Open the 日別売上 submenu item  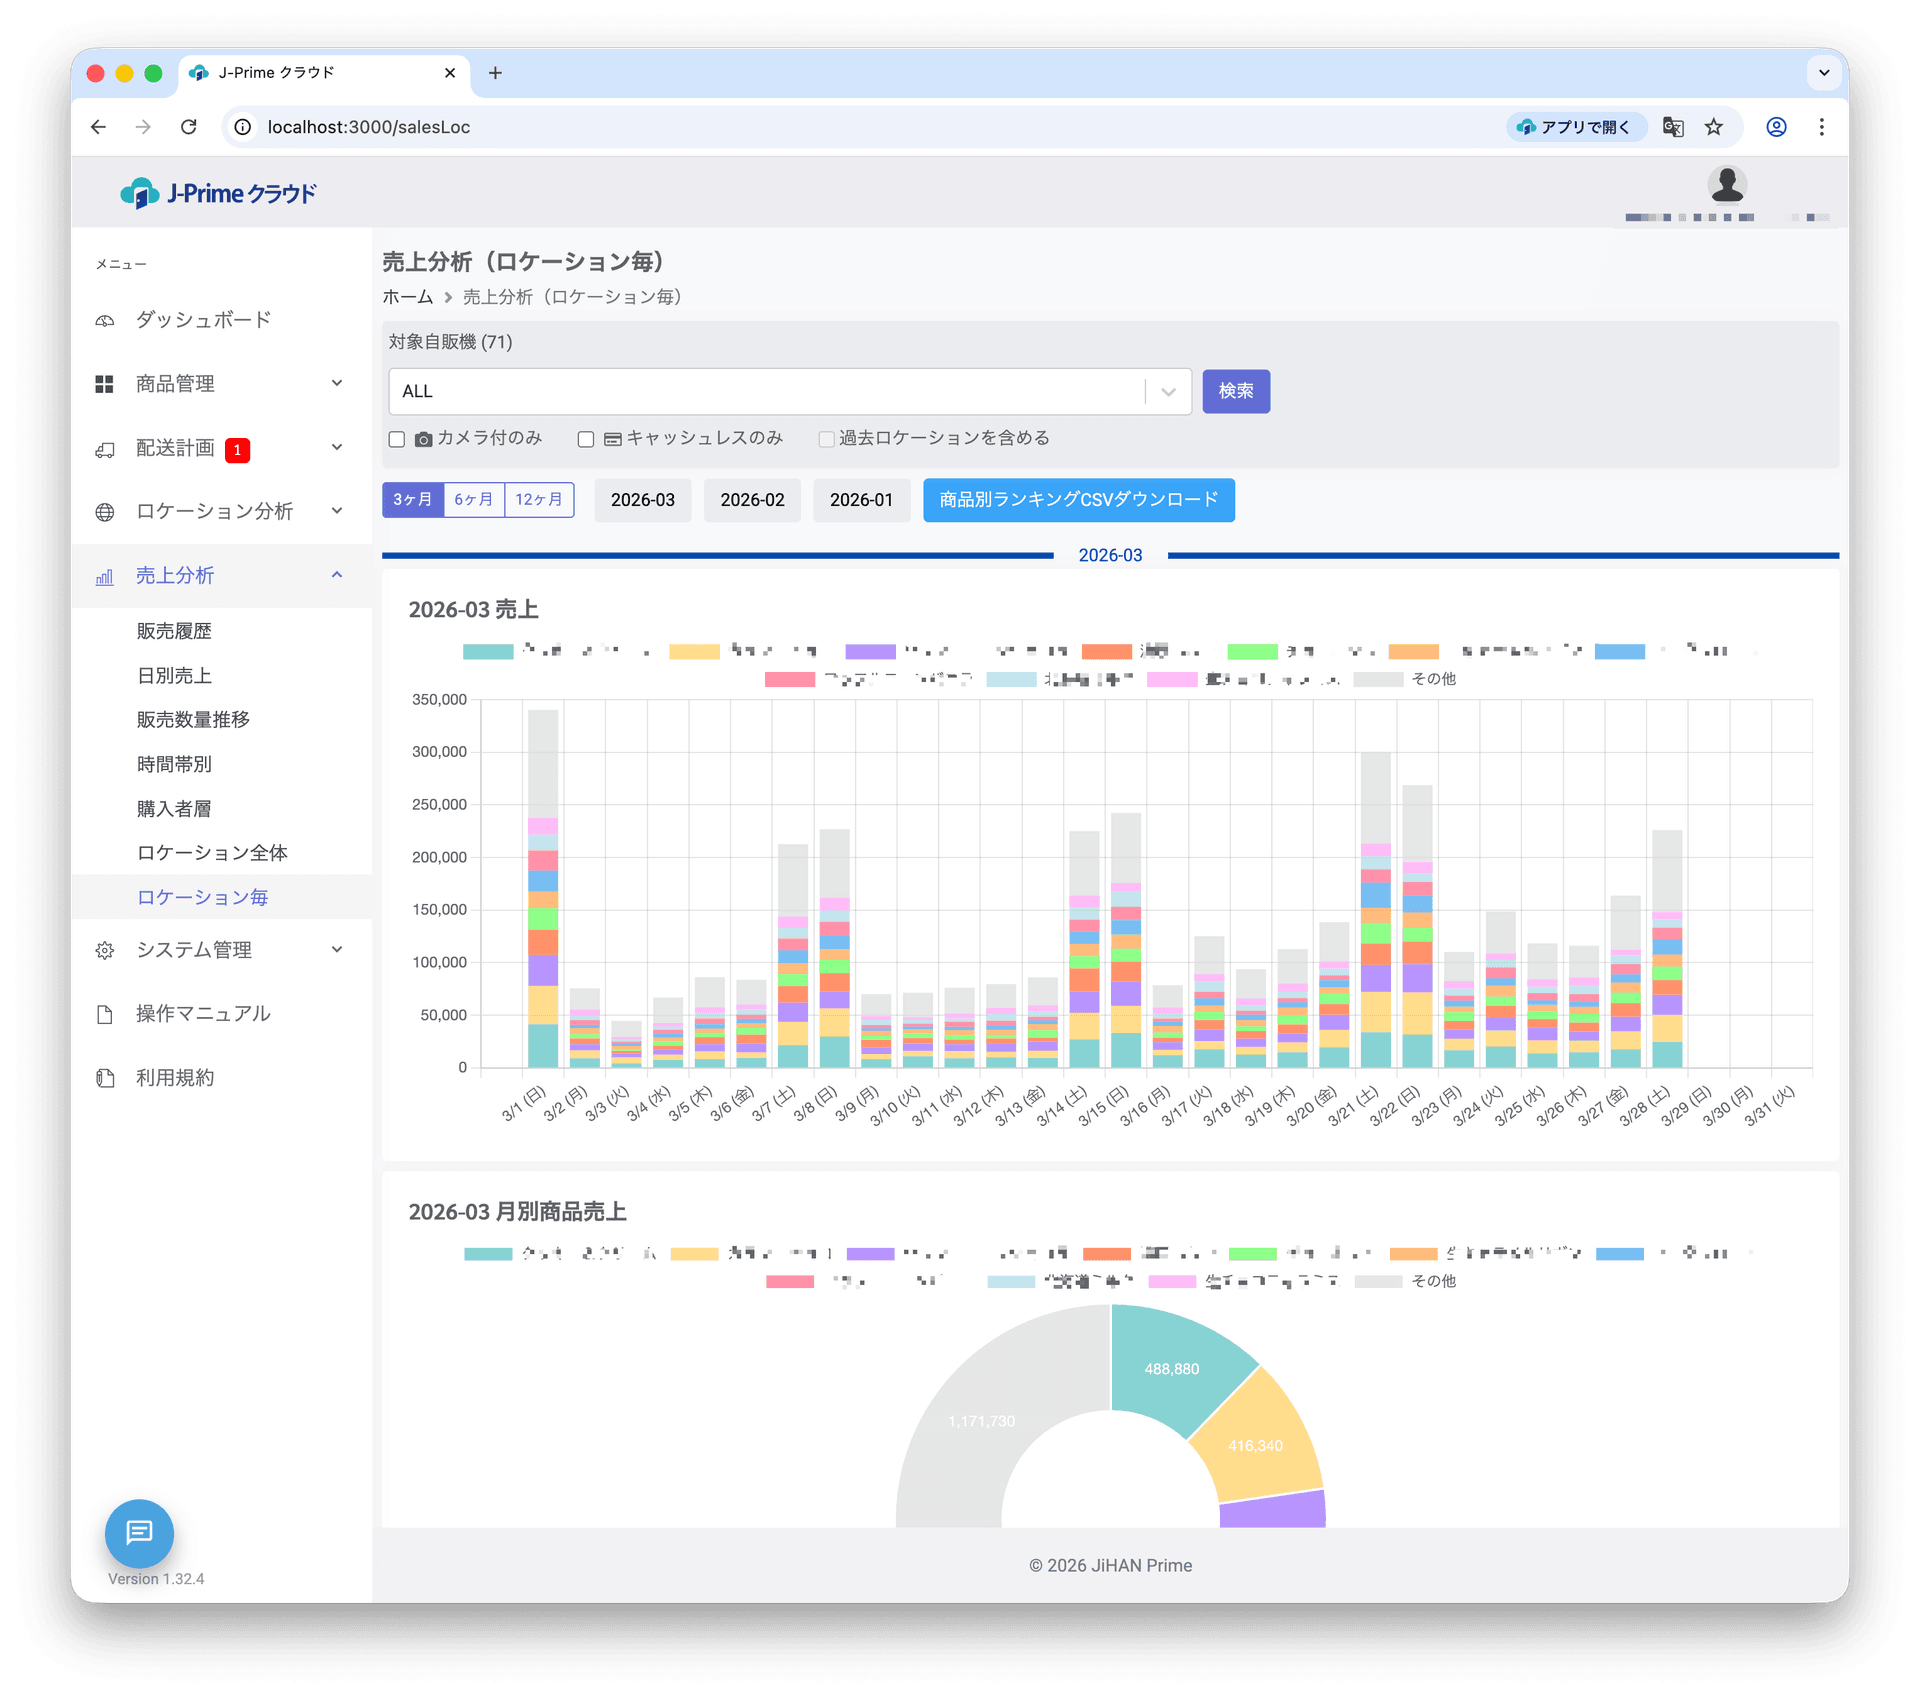pos(174,676)
